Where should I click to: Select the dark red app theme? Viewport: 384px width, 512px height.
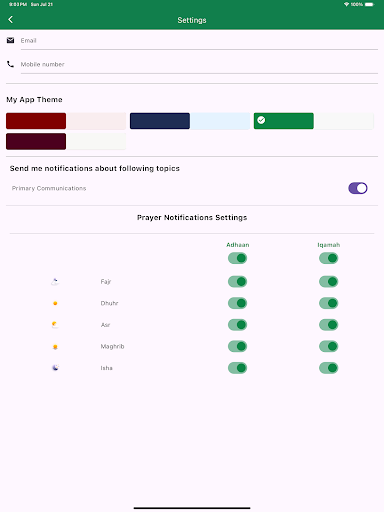click(66, 121)
